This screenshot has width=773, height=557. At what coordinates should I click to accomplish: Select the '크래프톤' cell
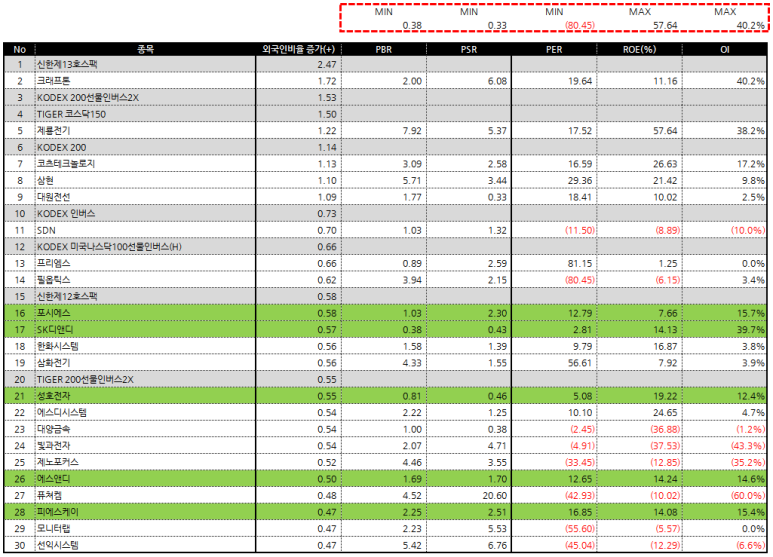click(145, 81)
